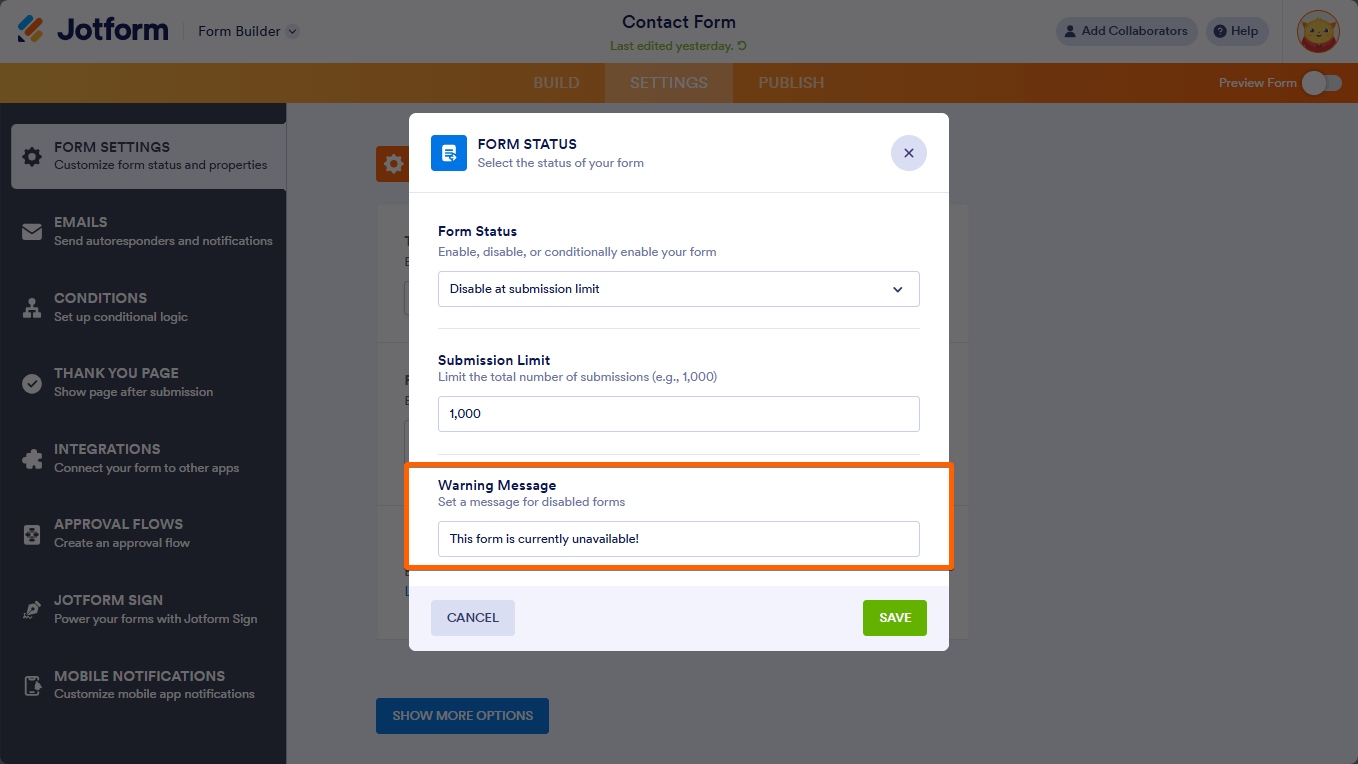Click the Form Settings gear icon
The height and width of the screenshot is (764, 1358).
click(x=32, y=156)
